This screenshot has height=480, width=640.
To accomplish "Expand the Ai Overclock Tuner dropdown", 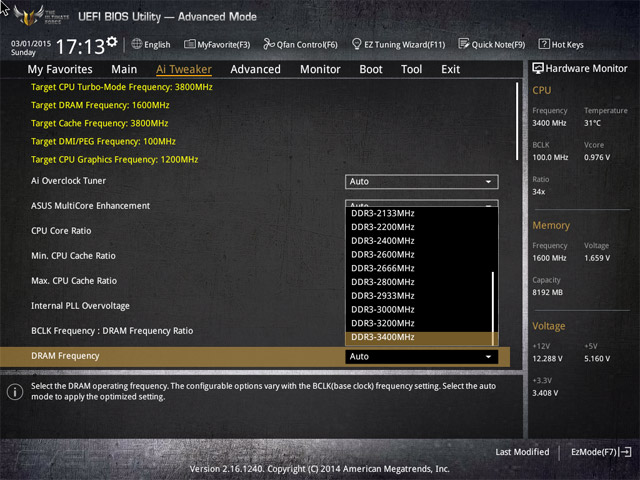I will pyautogui.click(x=422, y=182).
